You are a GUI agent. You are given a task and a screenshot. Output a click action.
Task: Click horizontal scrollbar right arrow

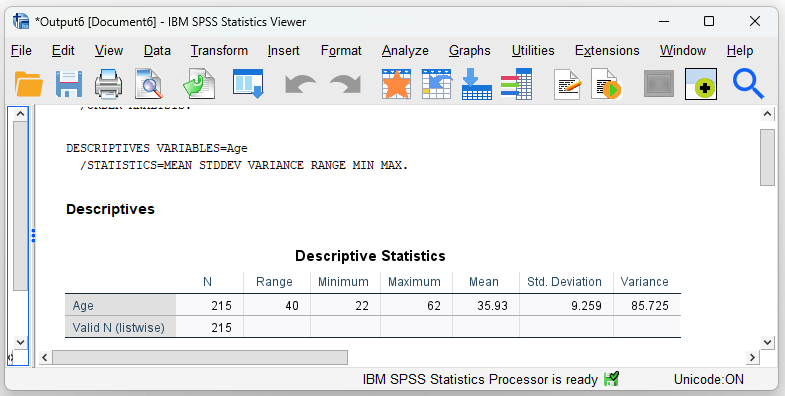pos(752,357)
